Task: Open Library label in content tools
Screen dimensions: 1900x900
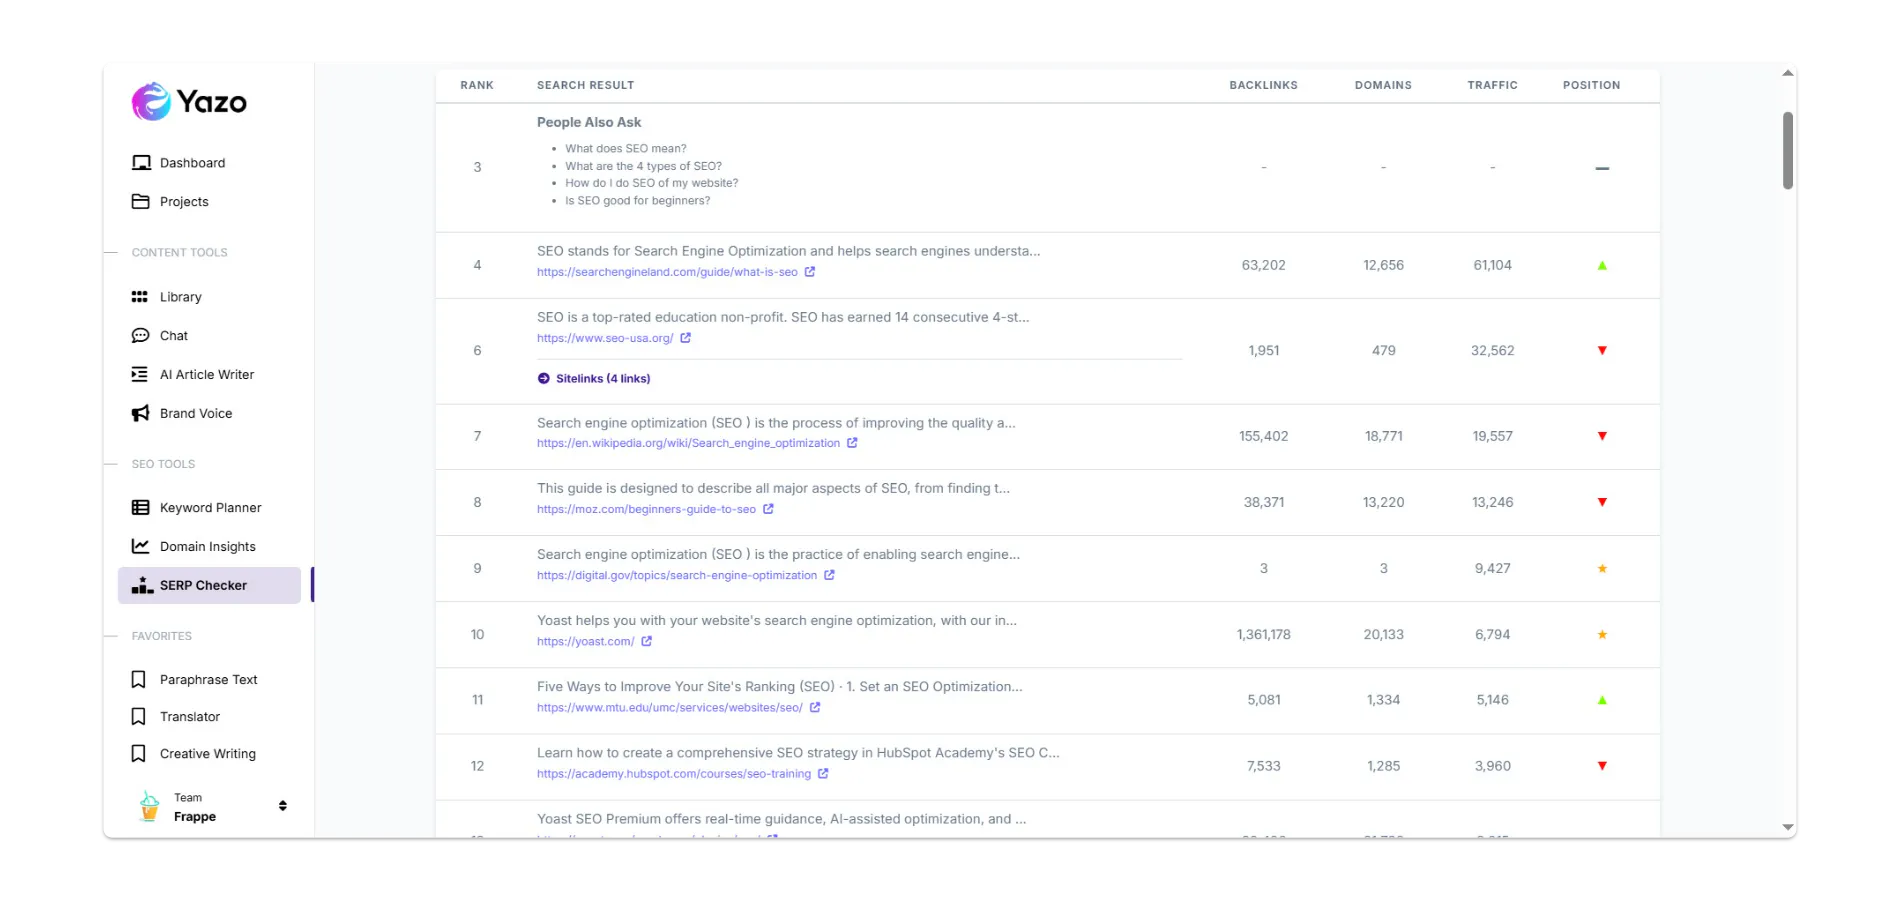Action: click(181, 297)
